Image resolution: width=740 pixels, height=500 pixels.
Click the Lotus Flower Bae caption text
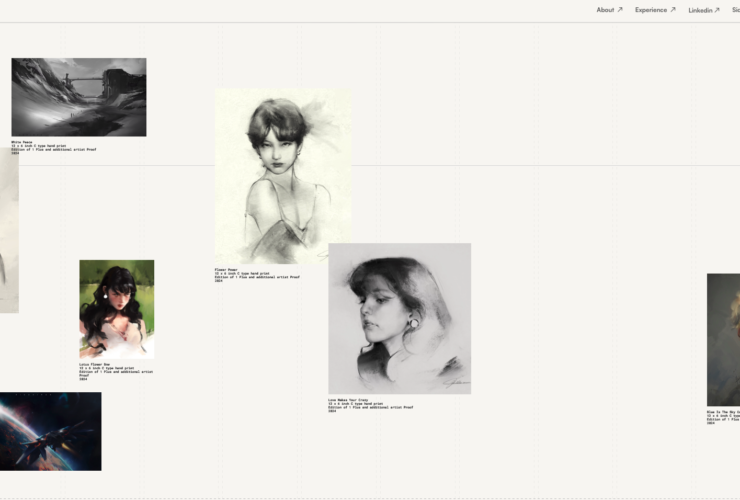click(x=115, y=371)
